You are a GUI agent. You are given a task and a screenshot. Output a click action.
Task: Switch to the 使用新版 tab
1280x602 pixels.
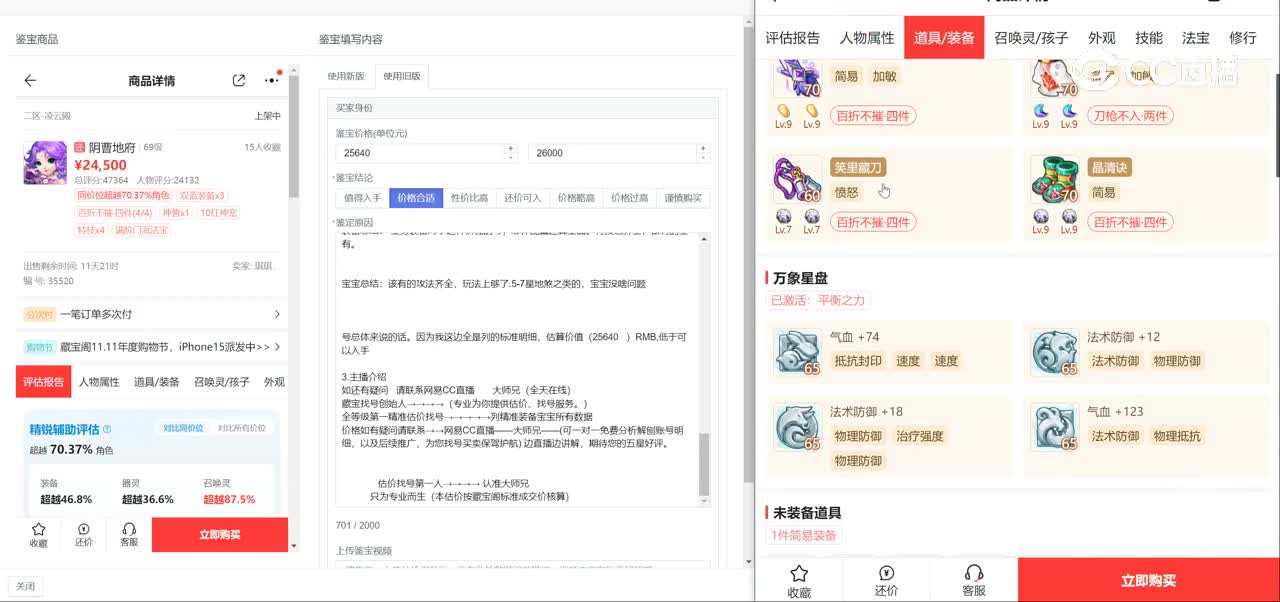point(347,76)
